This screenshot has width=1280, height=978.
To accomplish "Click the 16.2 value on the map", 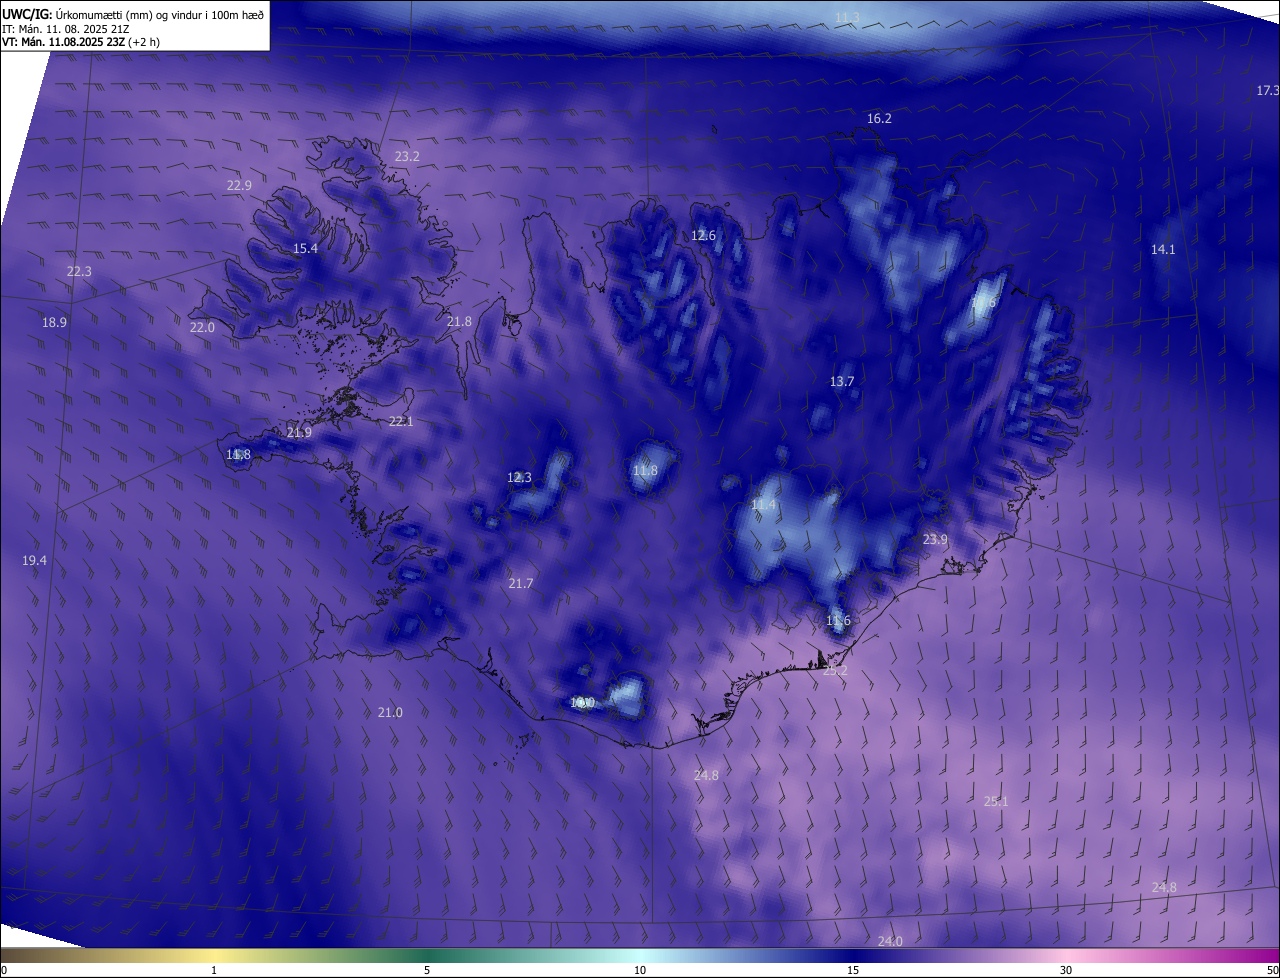I will click(x=879, y=118).
